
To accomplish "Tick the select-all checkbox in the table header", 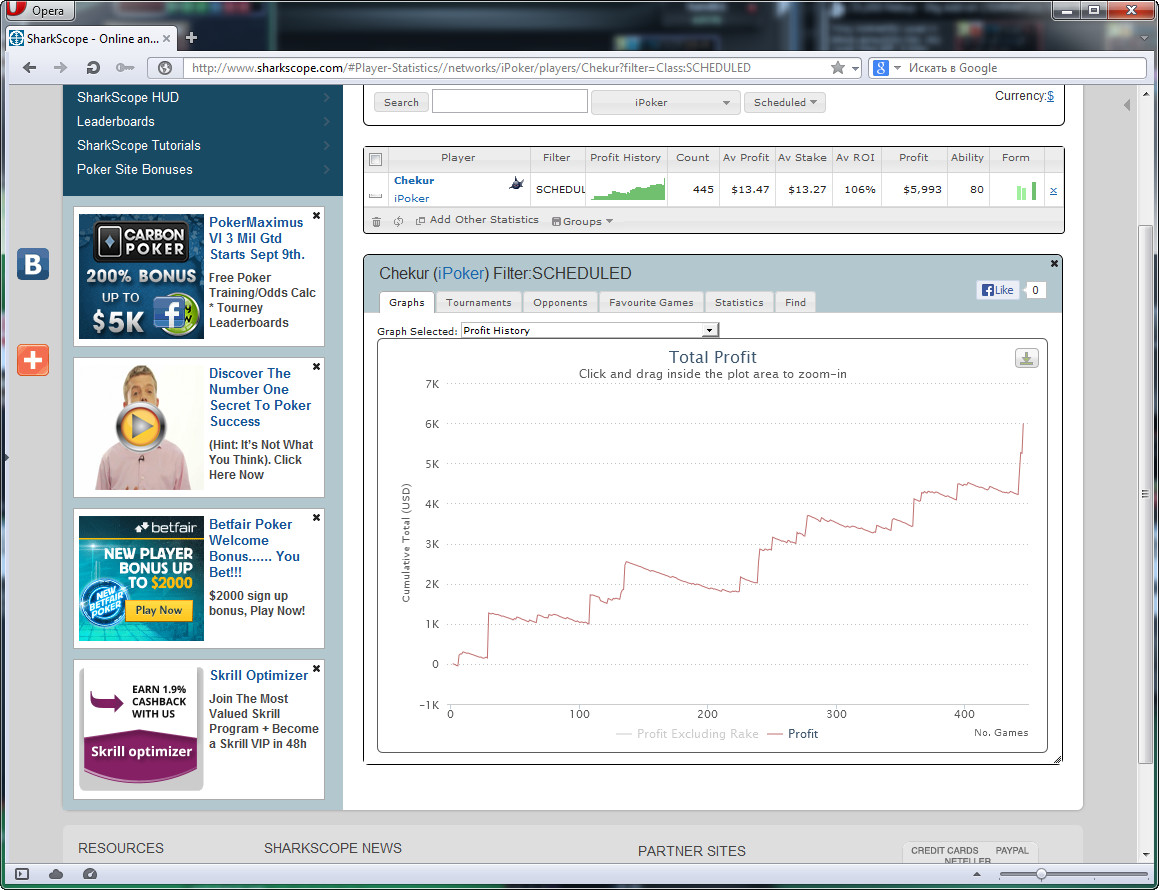I will tap(375, 159).
